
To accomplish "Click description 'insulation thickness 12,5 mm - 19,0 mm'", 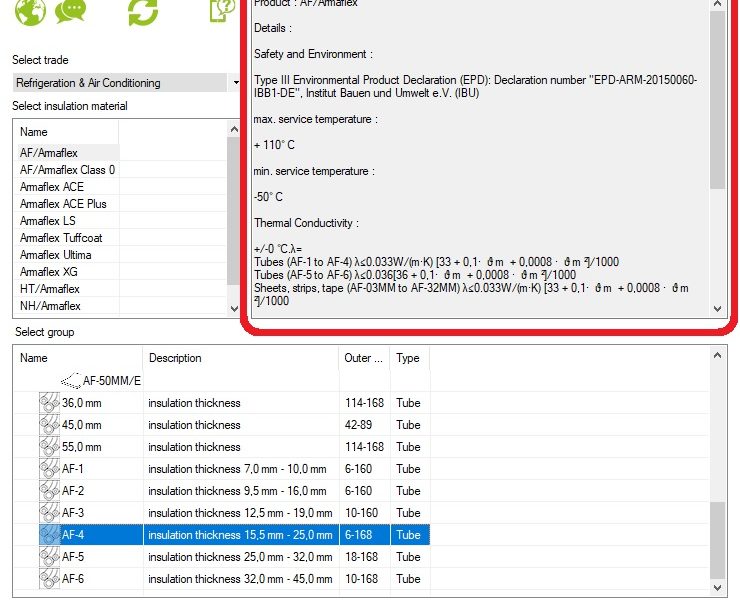I will click(240, 513).
